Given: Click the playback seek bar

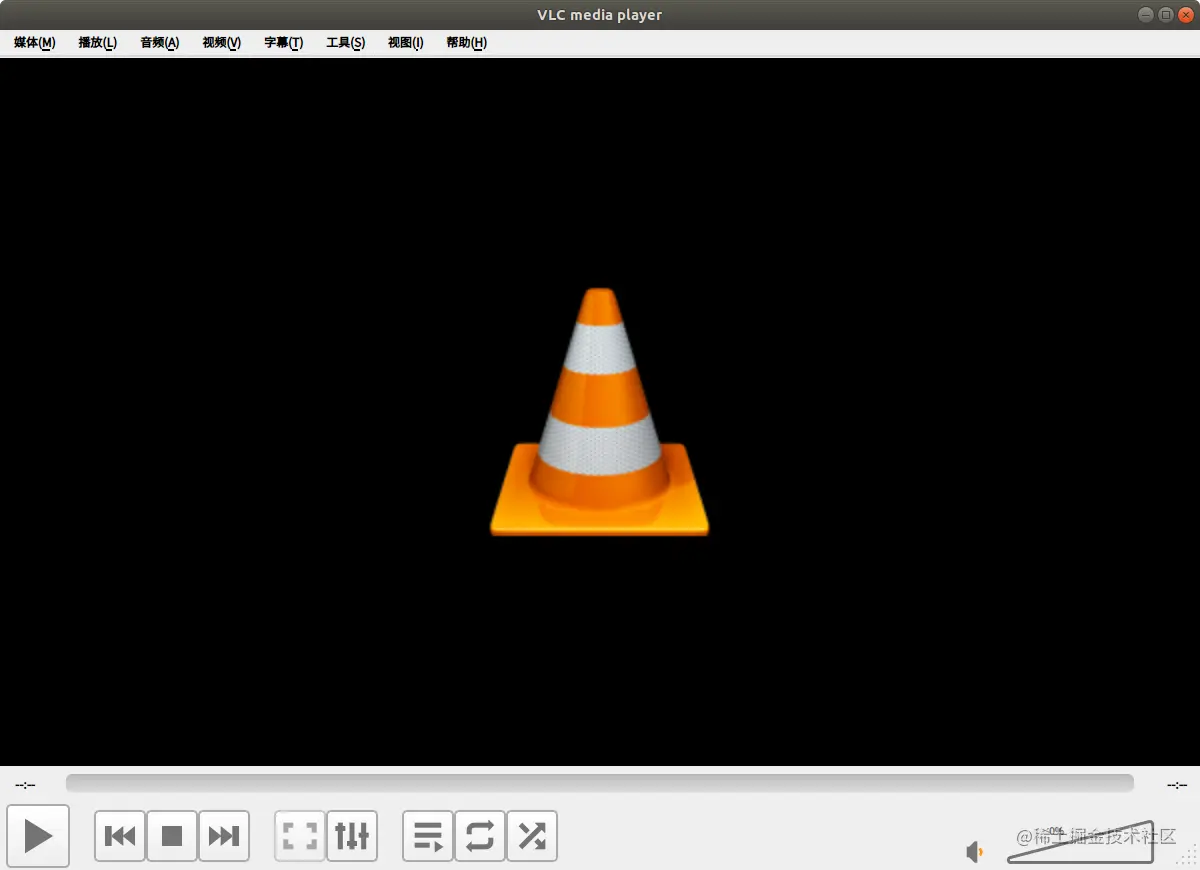Looking at the screenshot, I should pyautogui.click(x=600, y=783).
